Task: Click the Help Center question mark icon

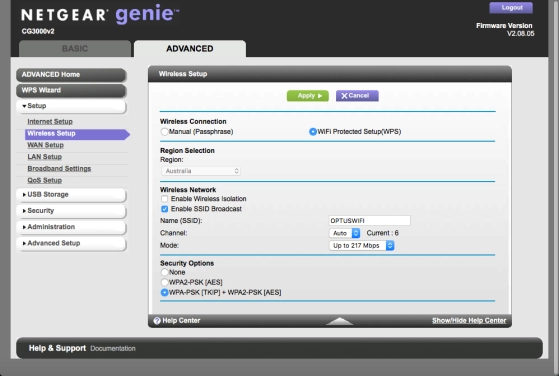Action: point(157,321)
